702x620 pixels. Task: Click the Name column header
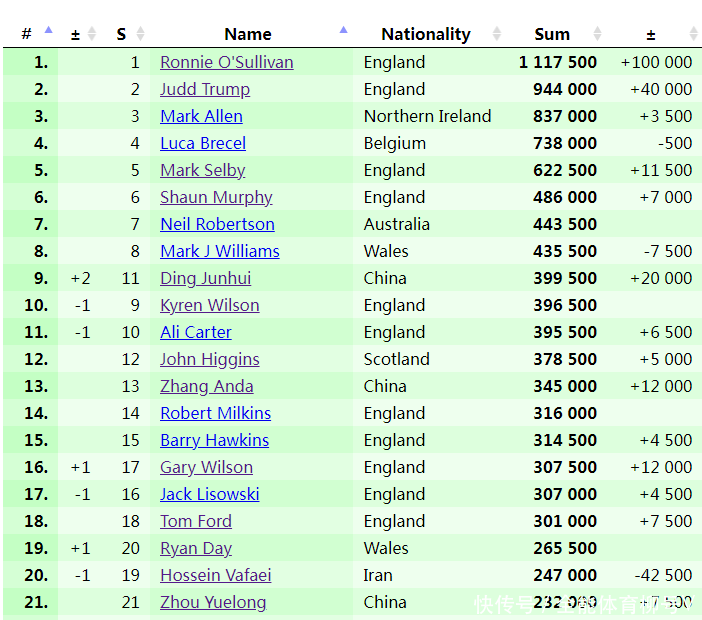248,34
